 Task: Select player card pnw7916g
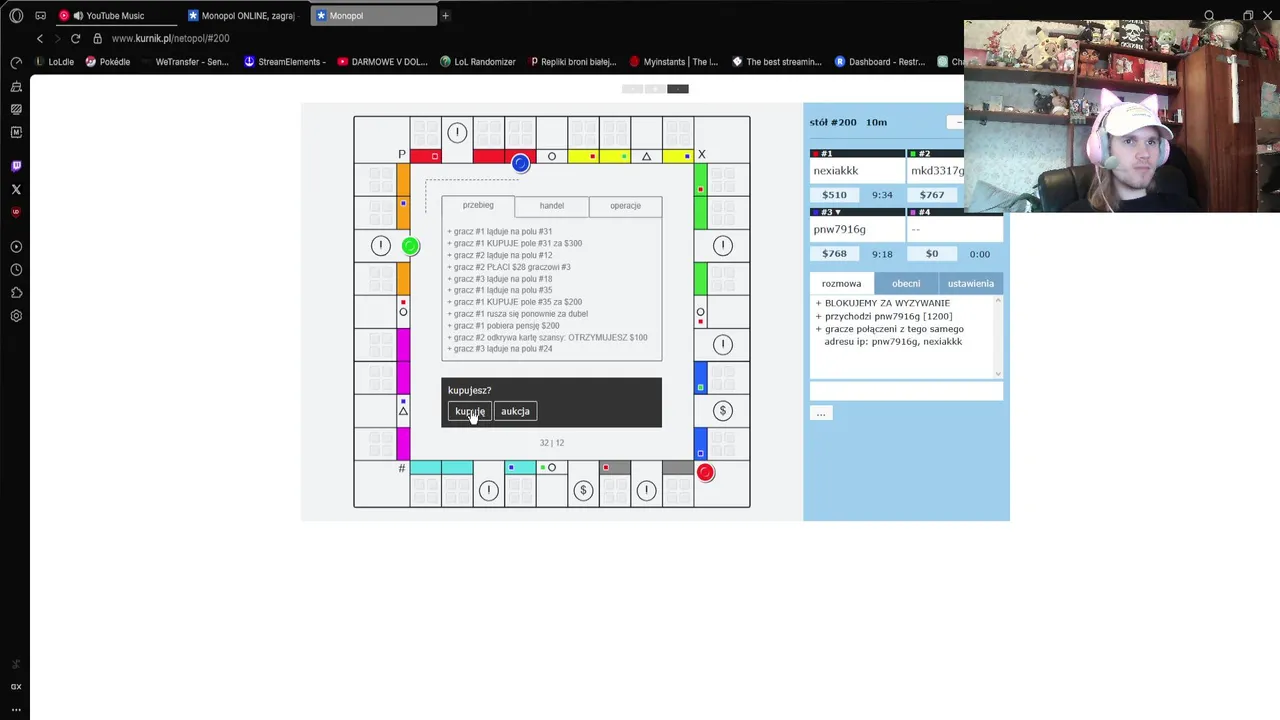click(858, 229)
